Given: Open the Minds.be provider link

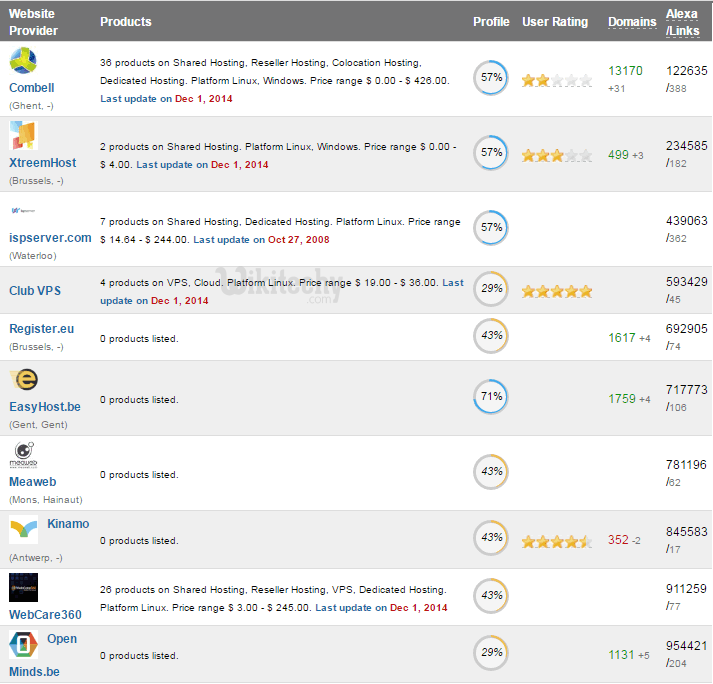Looking at the screenshot, I should pos(35,672).
